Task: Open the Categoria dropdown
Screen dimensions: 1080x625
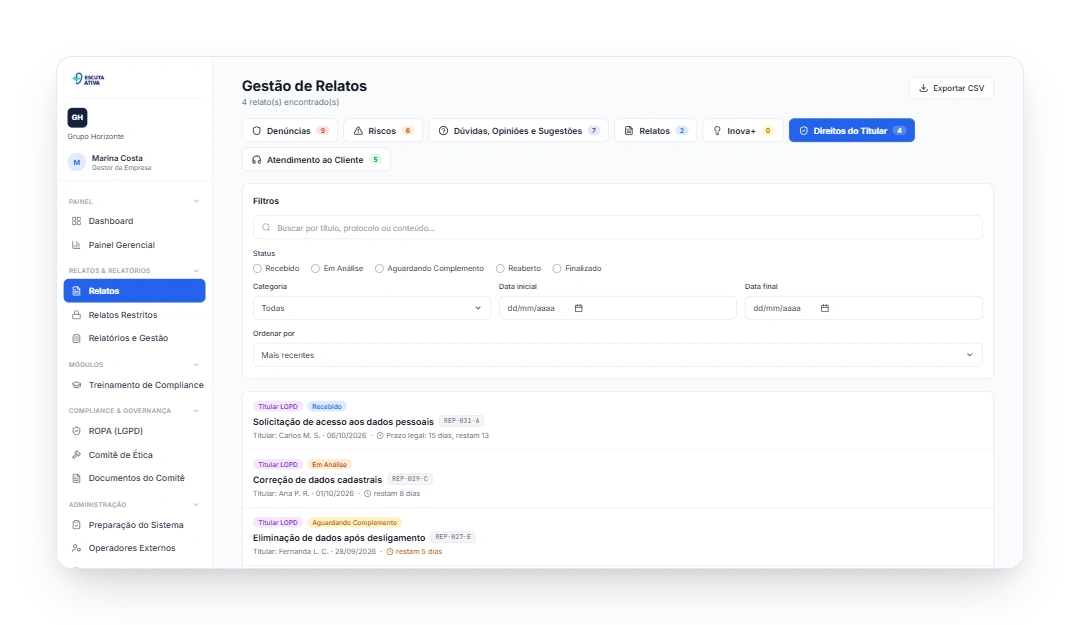Action: (371, 308)
